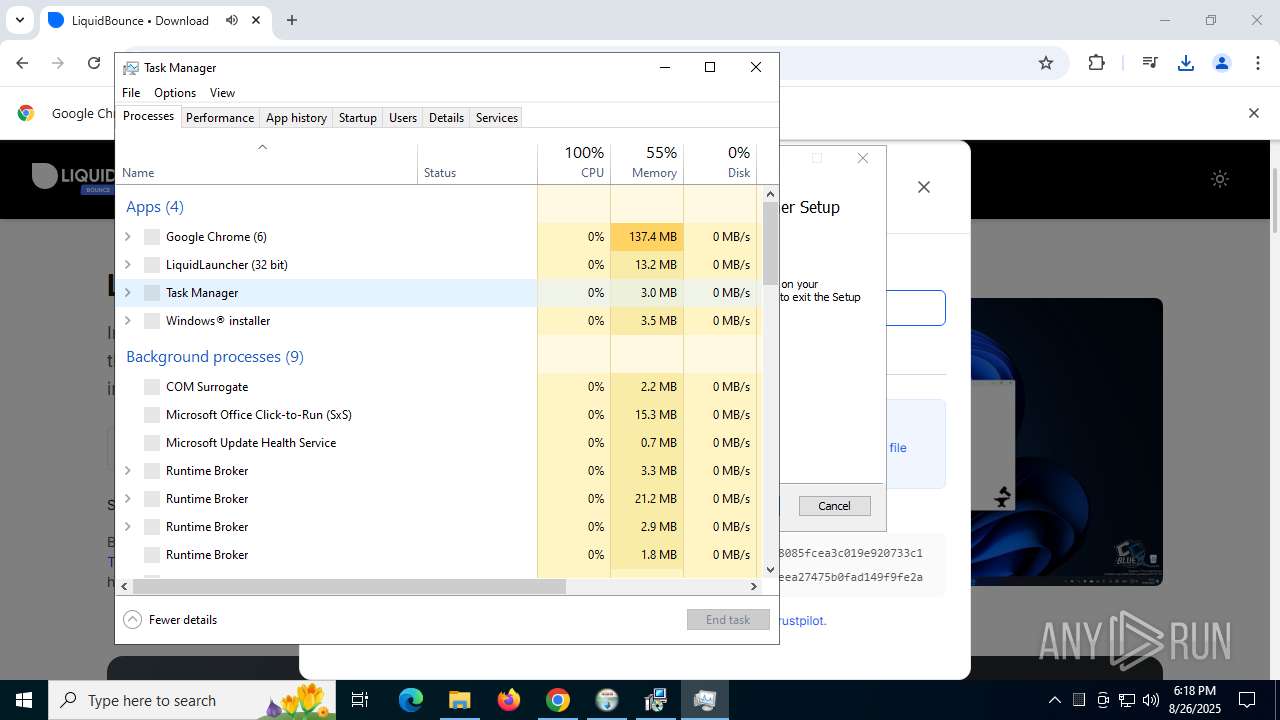This screenshot has width=1280, height=720.
Task: Click the LiquidLauncher process icon
Action: point(152,265)
